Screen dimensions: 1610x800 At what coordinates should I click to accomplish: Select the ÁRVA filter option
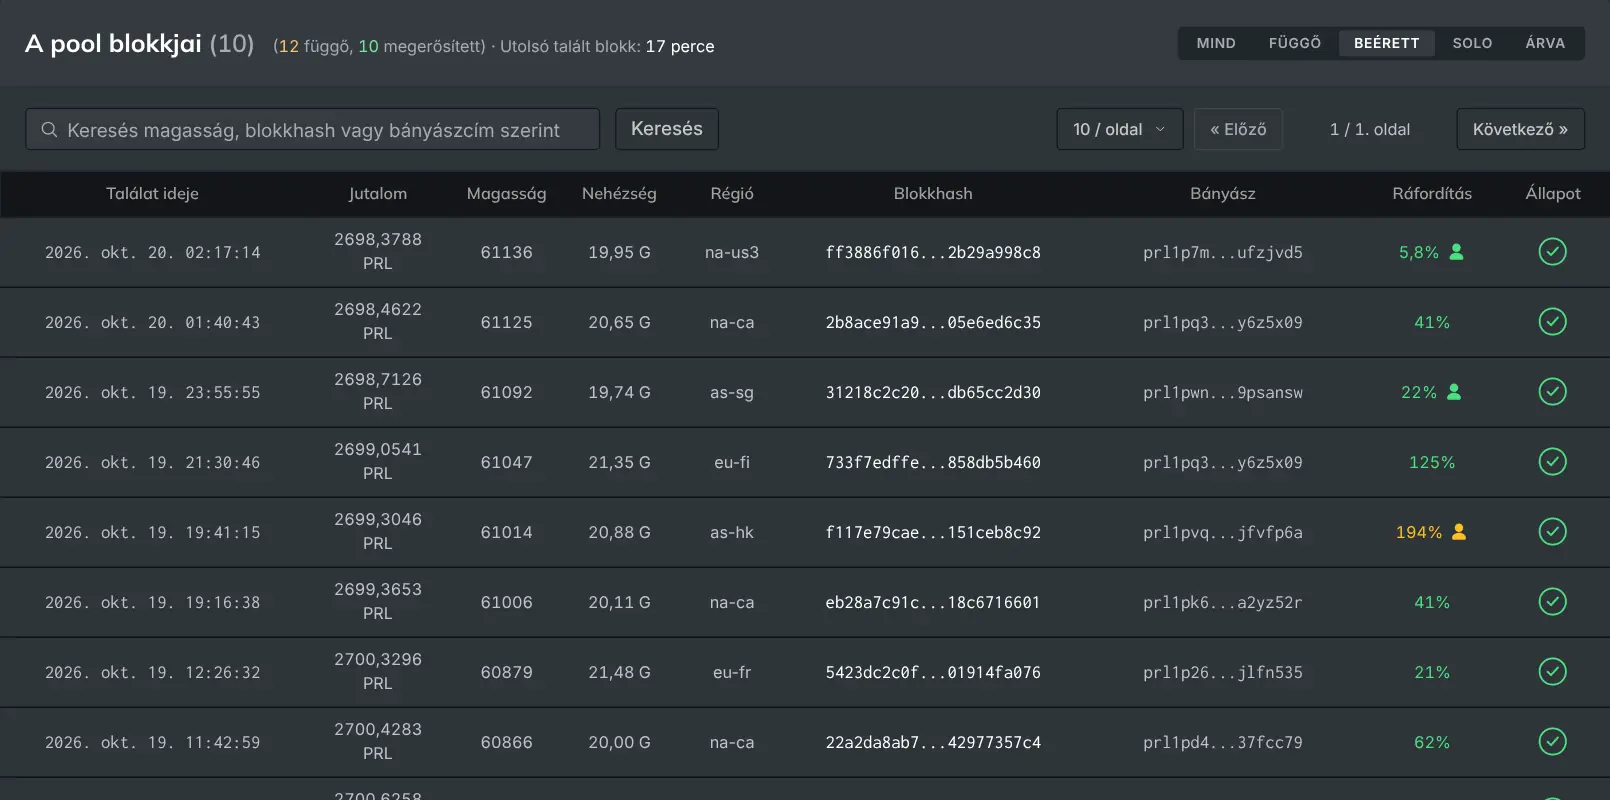(x=1545, y=43)
